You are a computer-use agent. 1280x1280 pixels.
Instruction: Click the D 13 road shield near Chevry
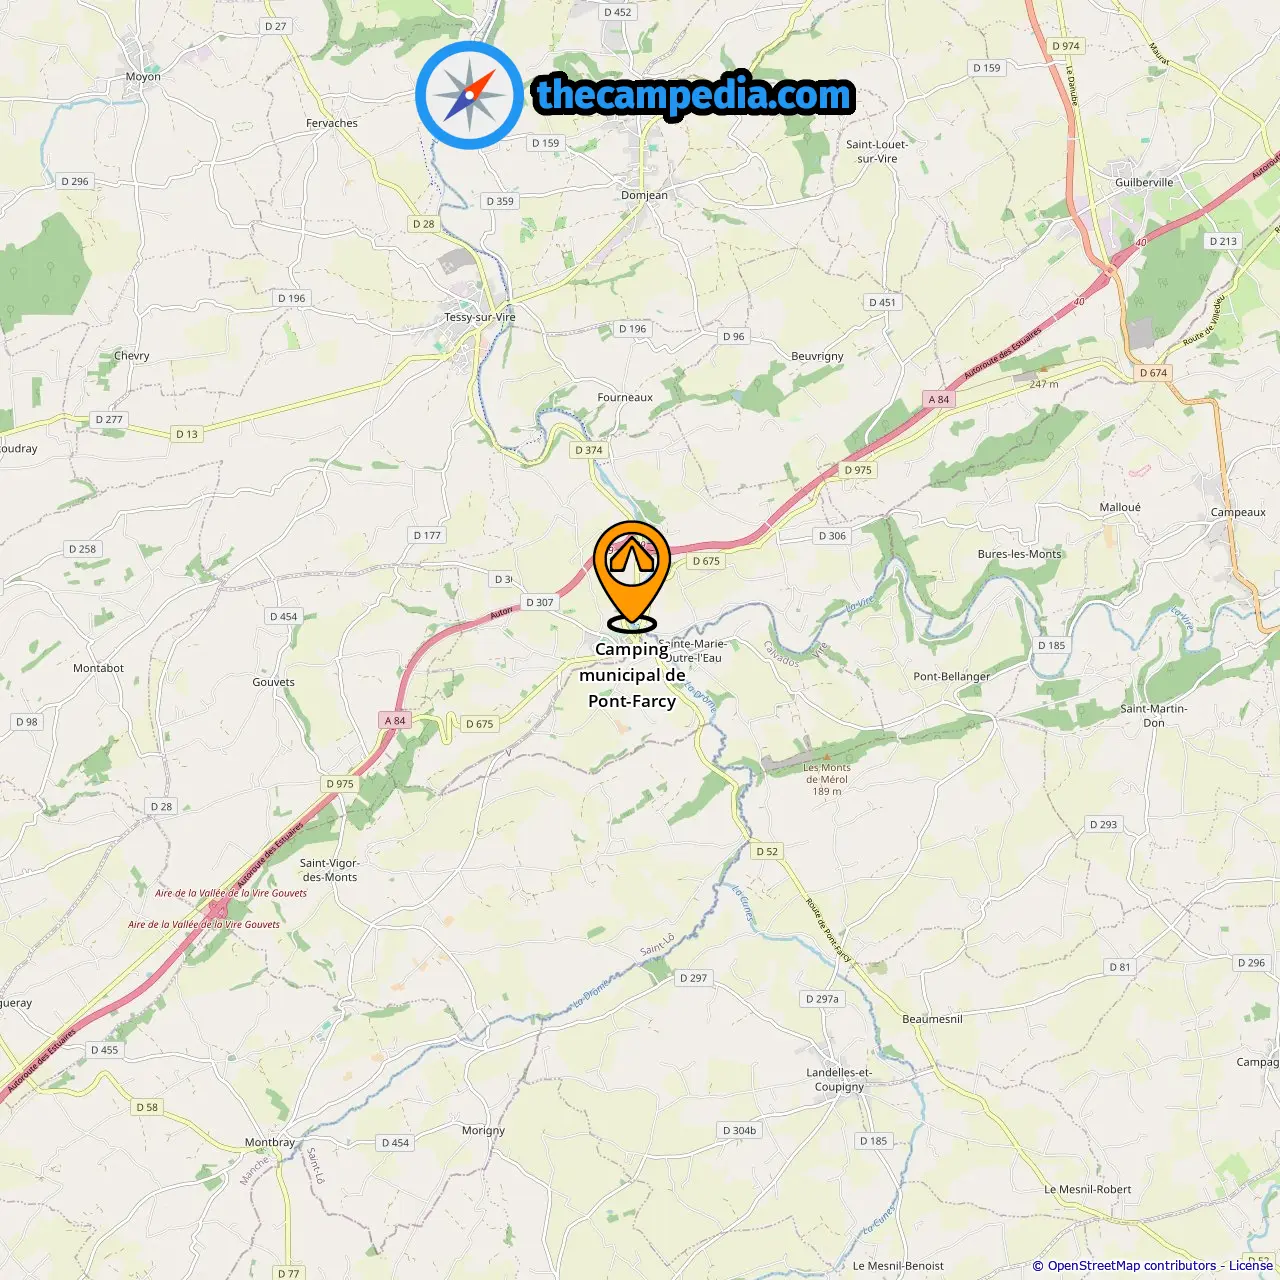(x=187, y=434)
